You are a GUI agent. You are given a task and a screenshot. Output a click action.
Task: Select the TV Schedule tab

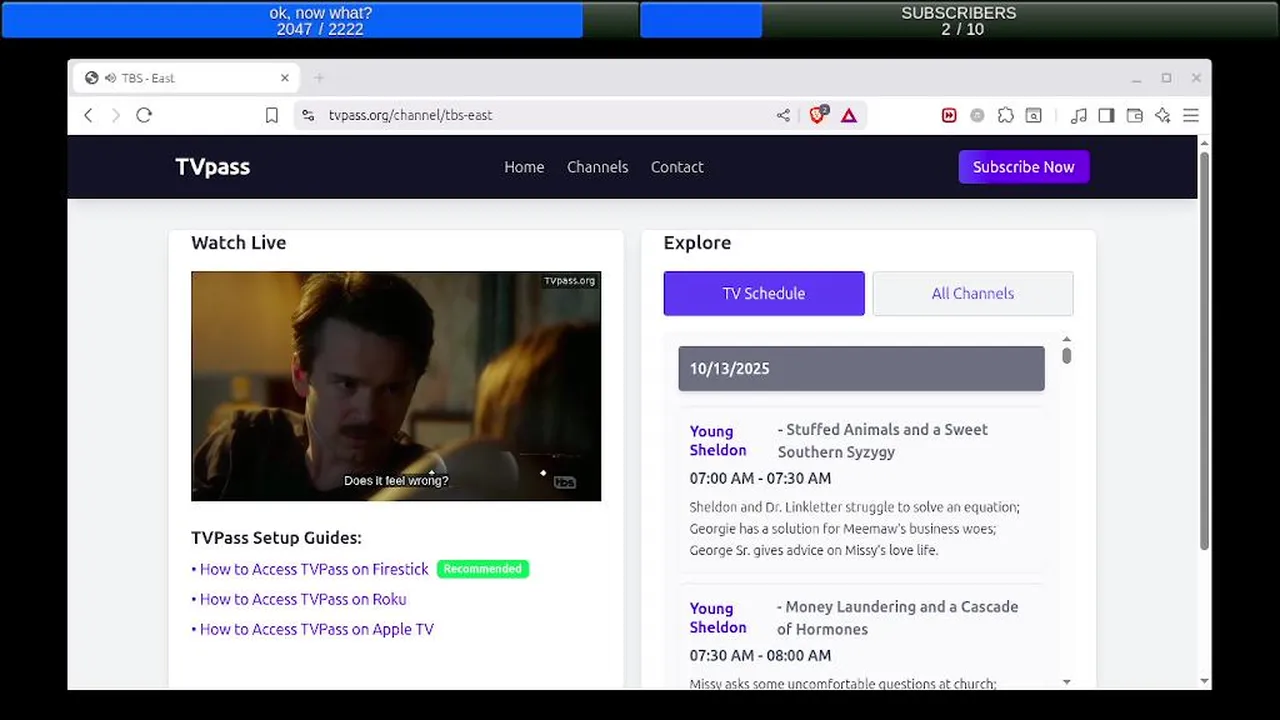click(x=764, y=293)
